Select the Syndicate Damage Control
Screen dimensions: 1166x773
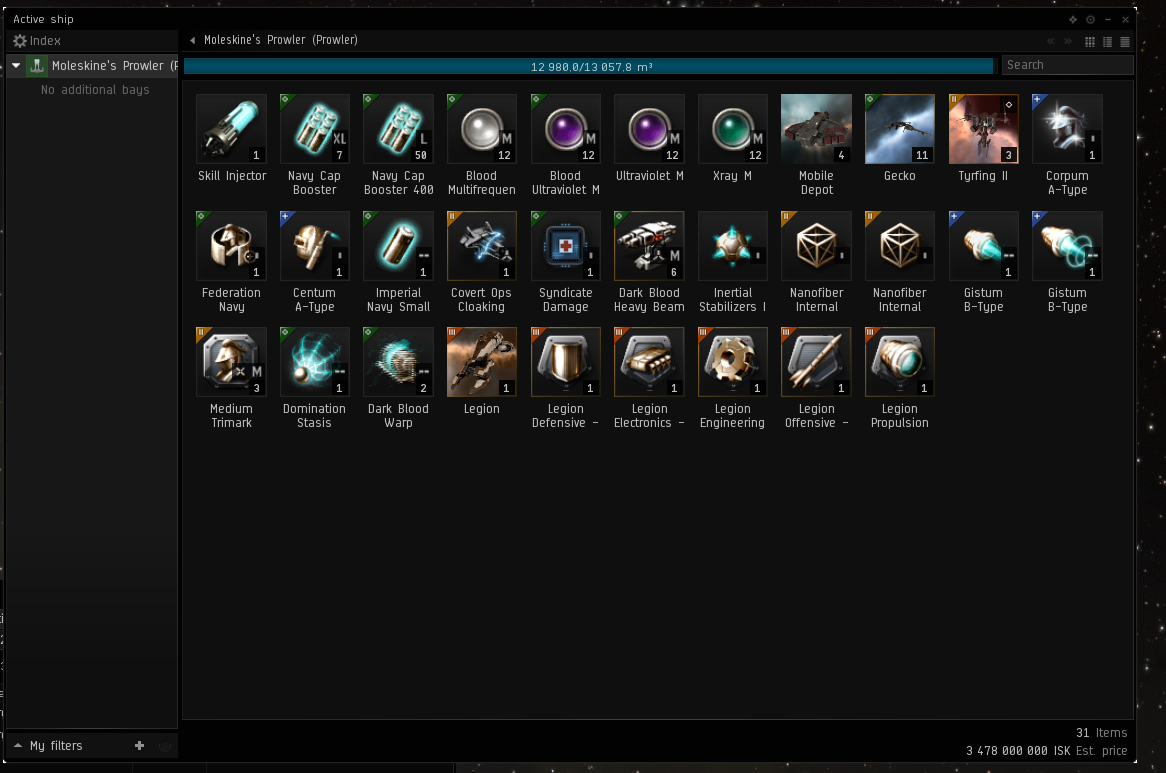(565, 246)
